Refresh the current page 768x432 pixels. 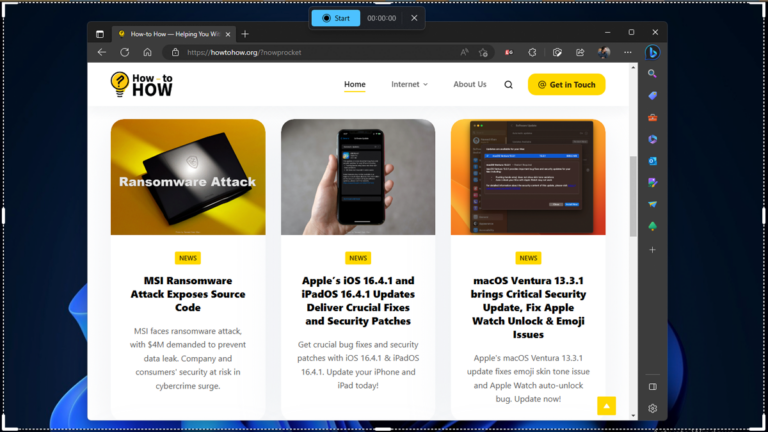(x=125, y=52)
